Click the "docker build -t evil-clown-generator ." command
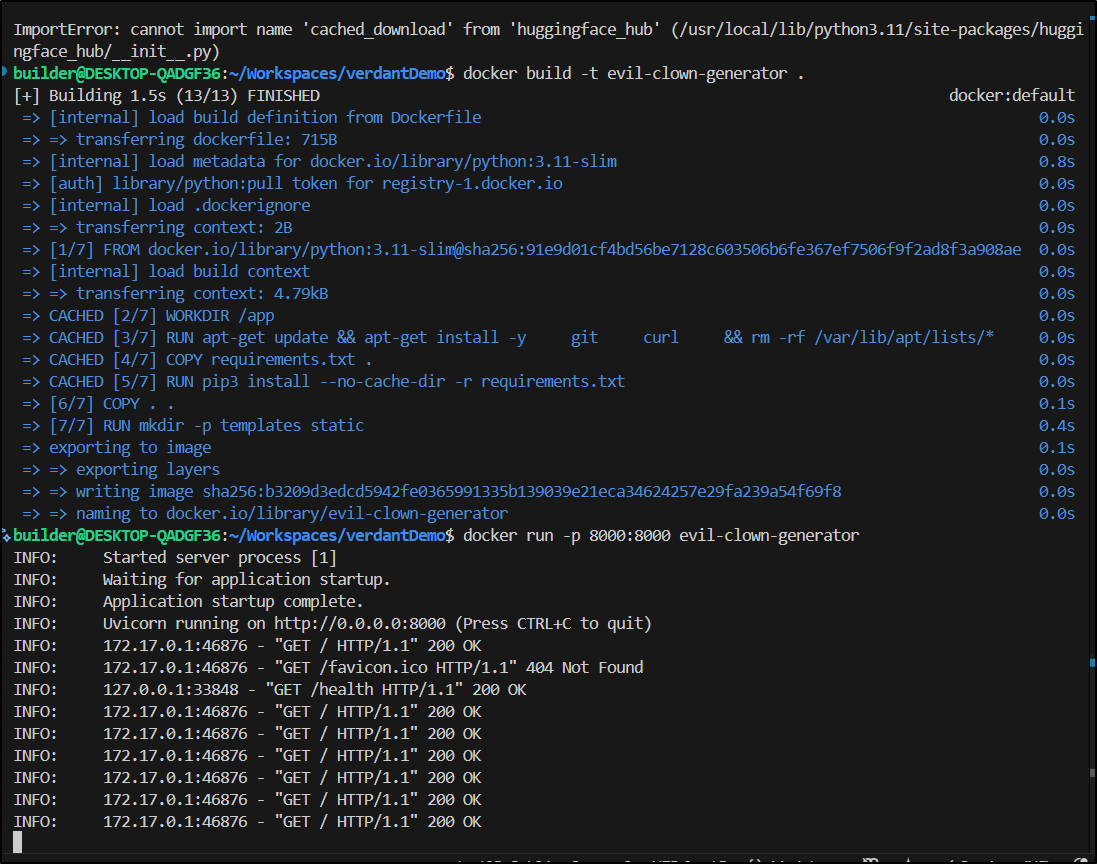This screenshot has height=864, width=1097. click(633, 73)
